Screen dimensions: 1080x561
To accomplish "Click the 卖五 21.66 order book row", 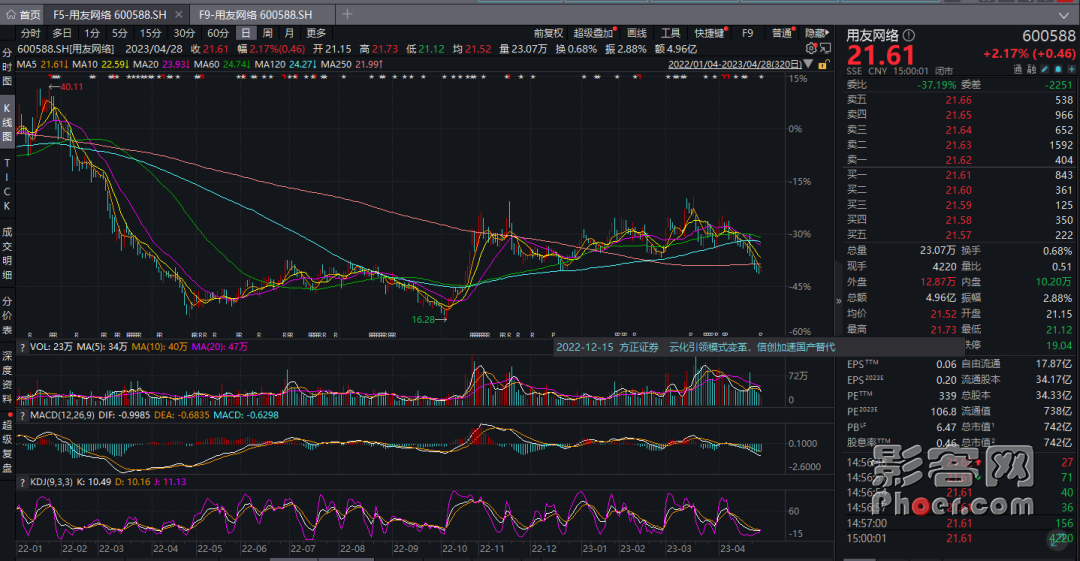I will [x=959, y=100].
